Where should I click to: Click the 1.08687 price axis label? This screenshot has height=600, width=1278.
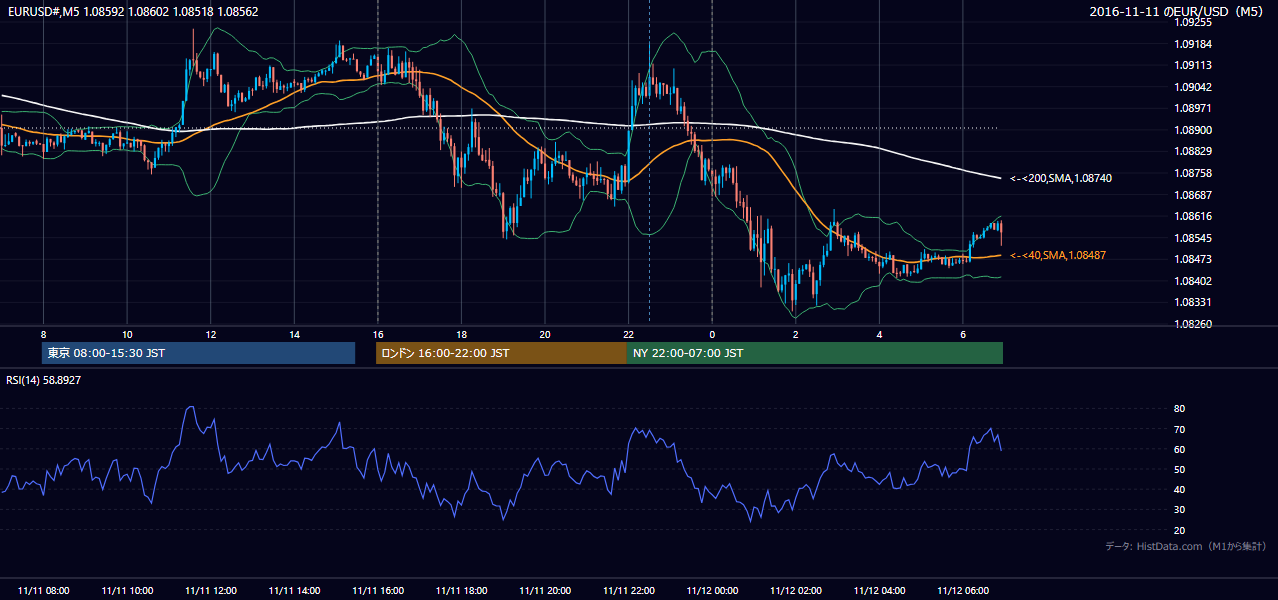click(x=1192, y=195)
